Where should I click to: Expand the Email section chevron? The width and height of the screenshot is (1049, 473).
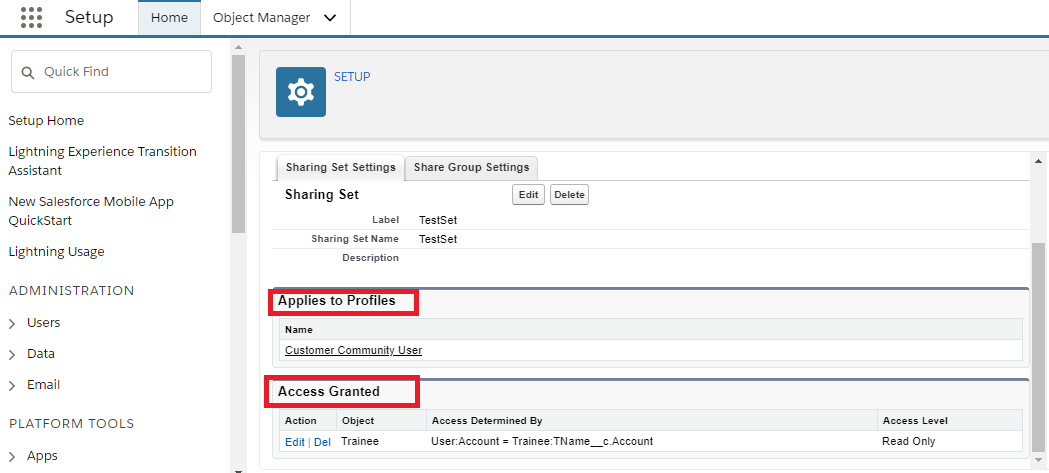point(13,386)
